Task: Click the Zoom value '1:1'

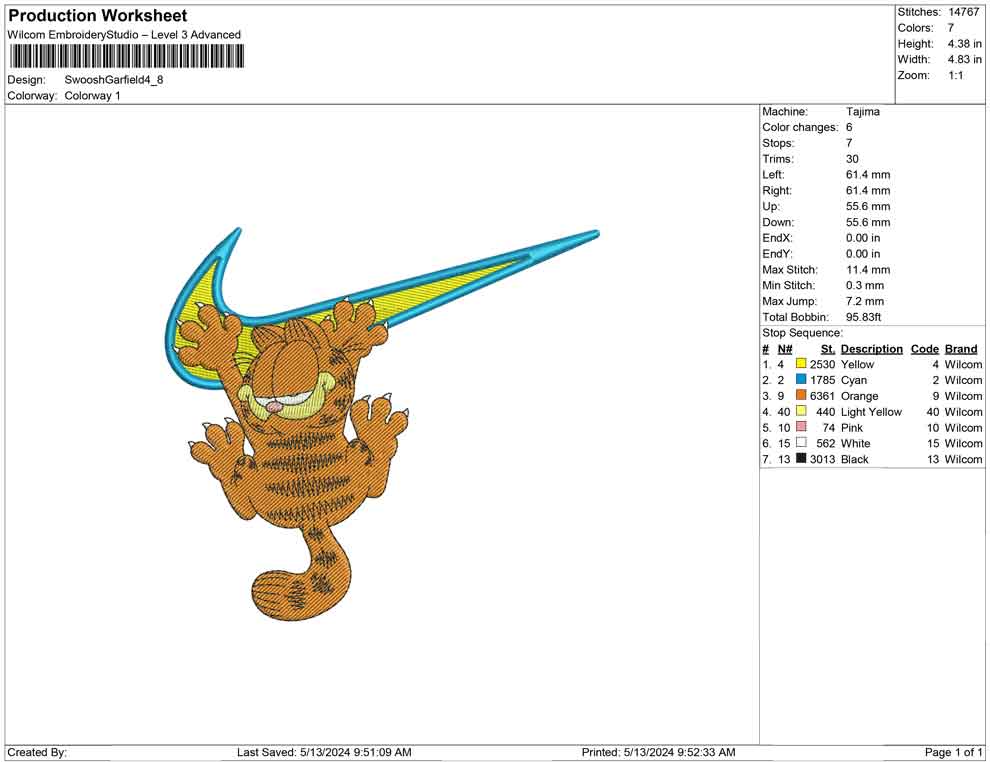Action: 956,75
